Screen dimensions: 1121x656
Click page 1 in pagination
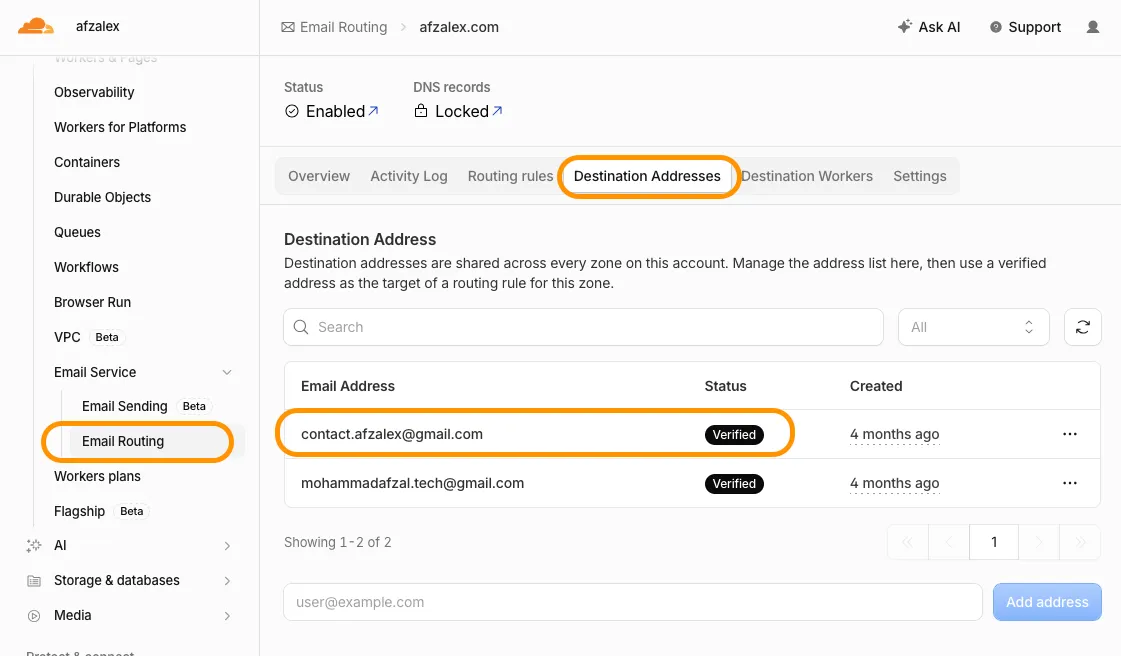pyautogui.click(x=994, y=542)
